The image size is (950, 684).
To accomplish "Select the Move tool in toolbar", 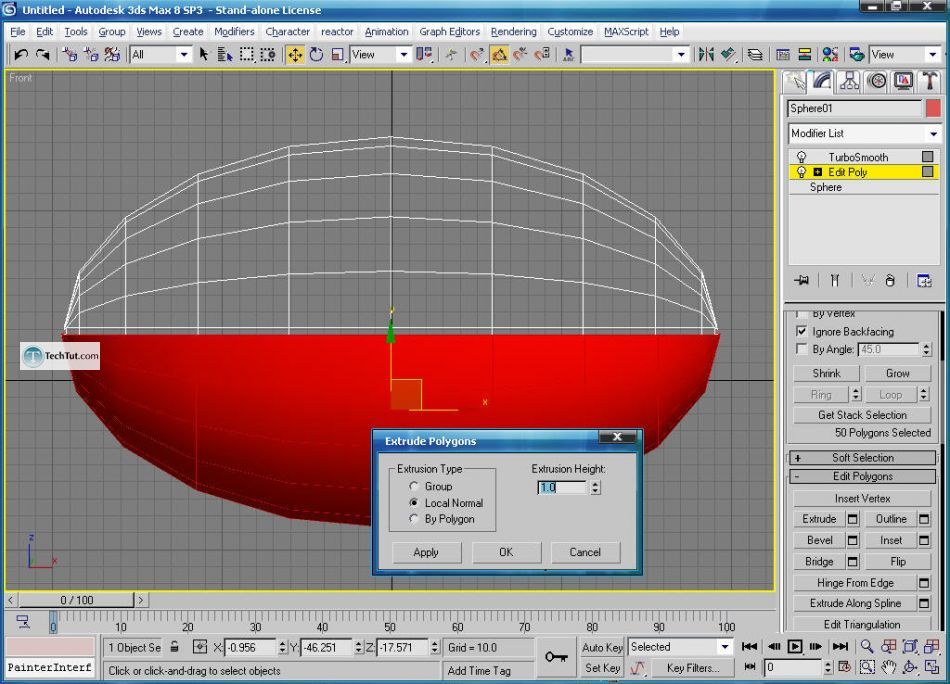I will pos(295,55).
